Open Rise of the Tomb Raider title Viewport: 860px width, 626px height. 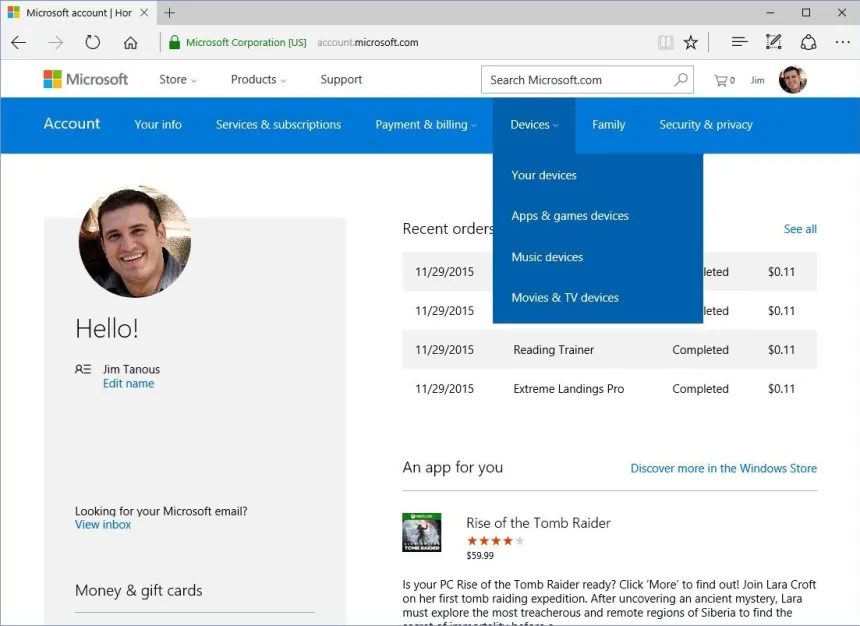click(x=538, y=523)
